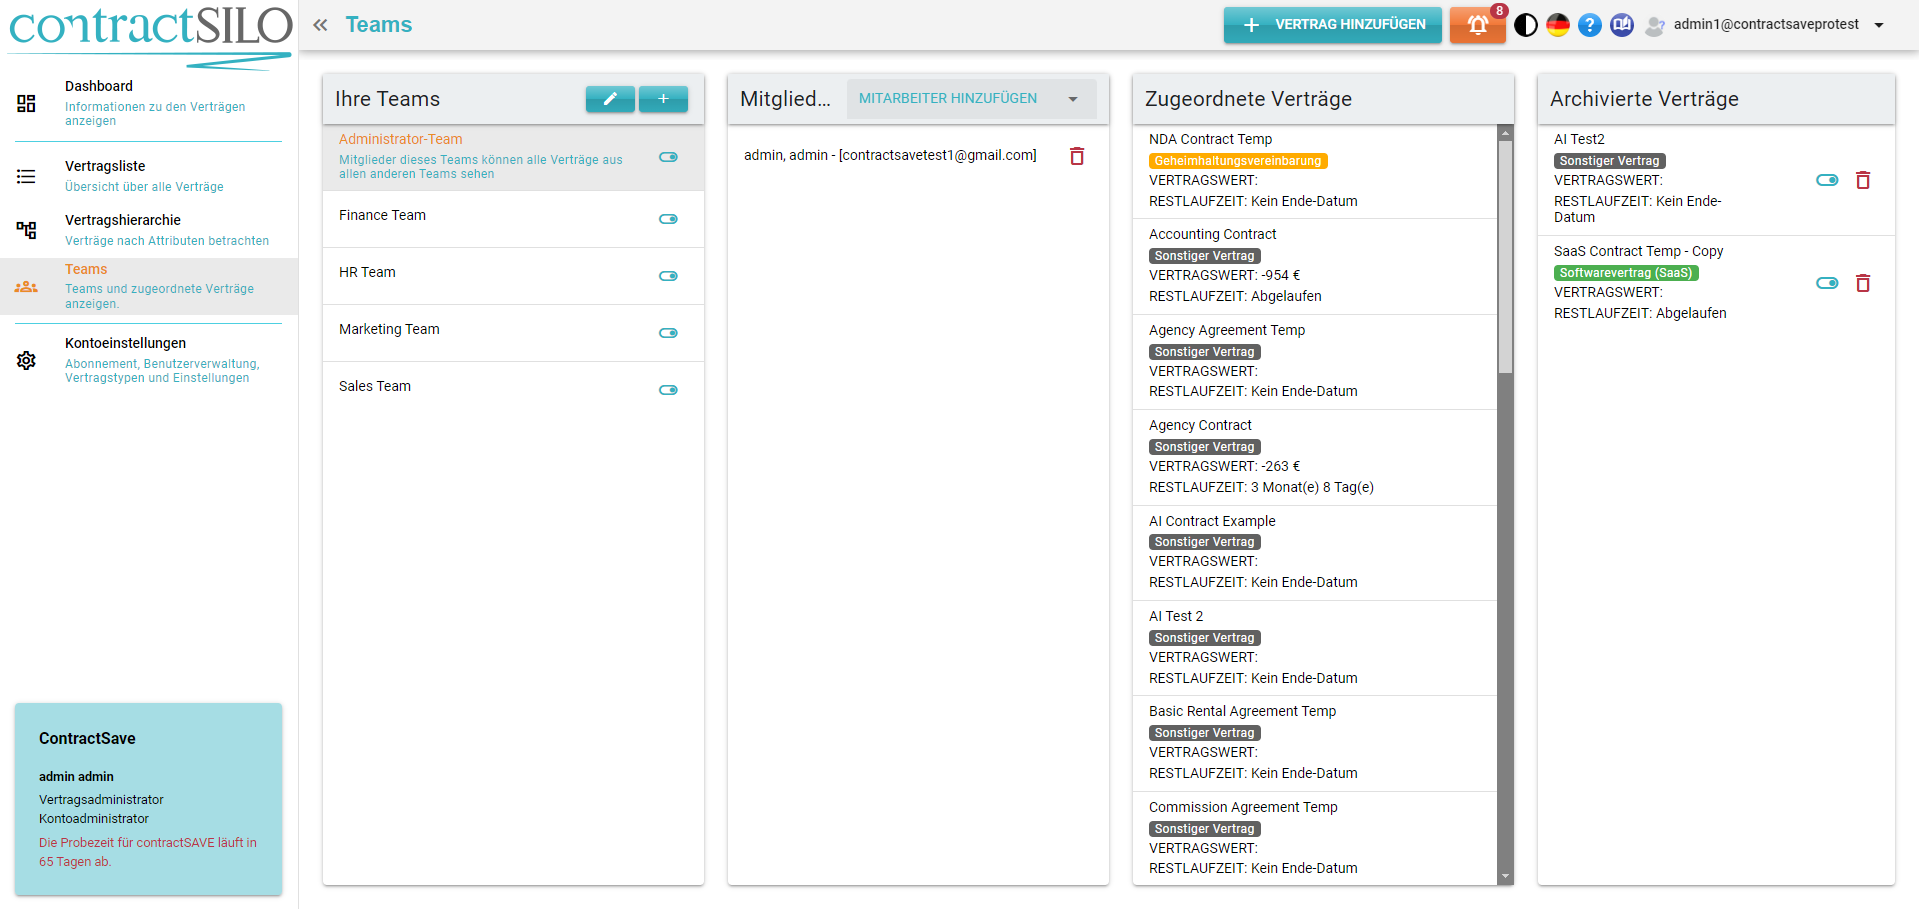Open the Dashboard menu item

148,103
